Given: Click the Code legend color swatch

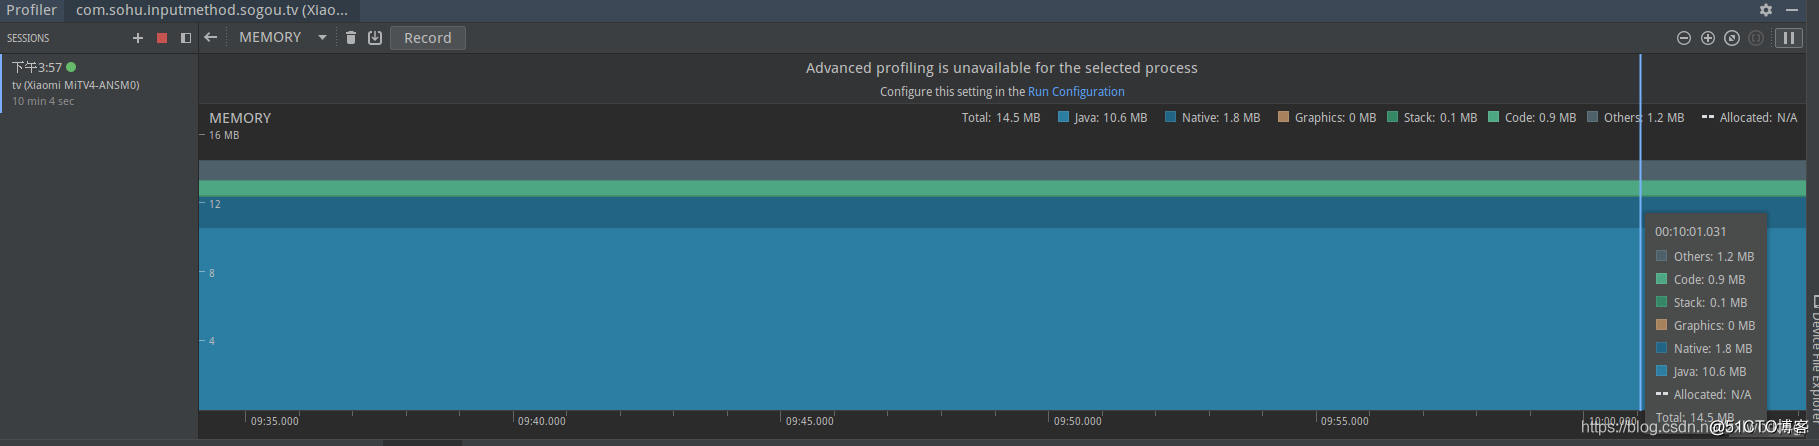Looking at the screenshot, I should click(x=1494, y=117).
